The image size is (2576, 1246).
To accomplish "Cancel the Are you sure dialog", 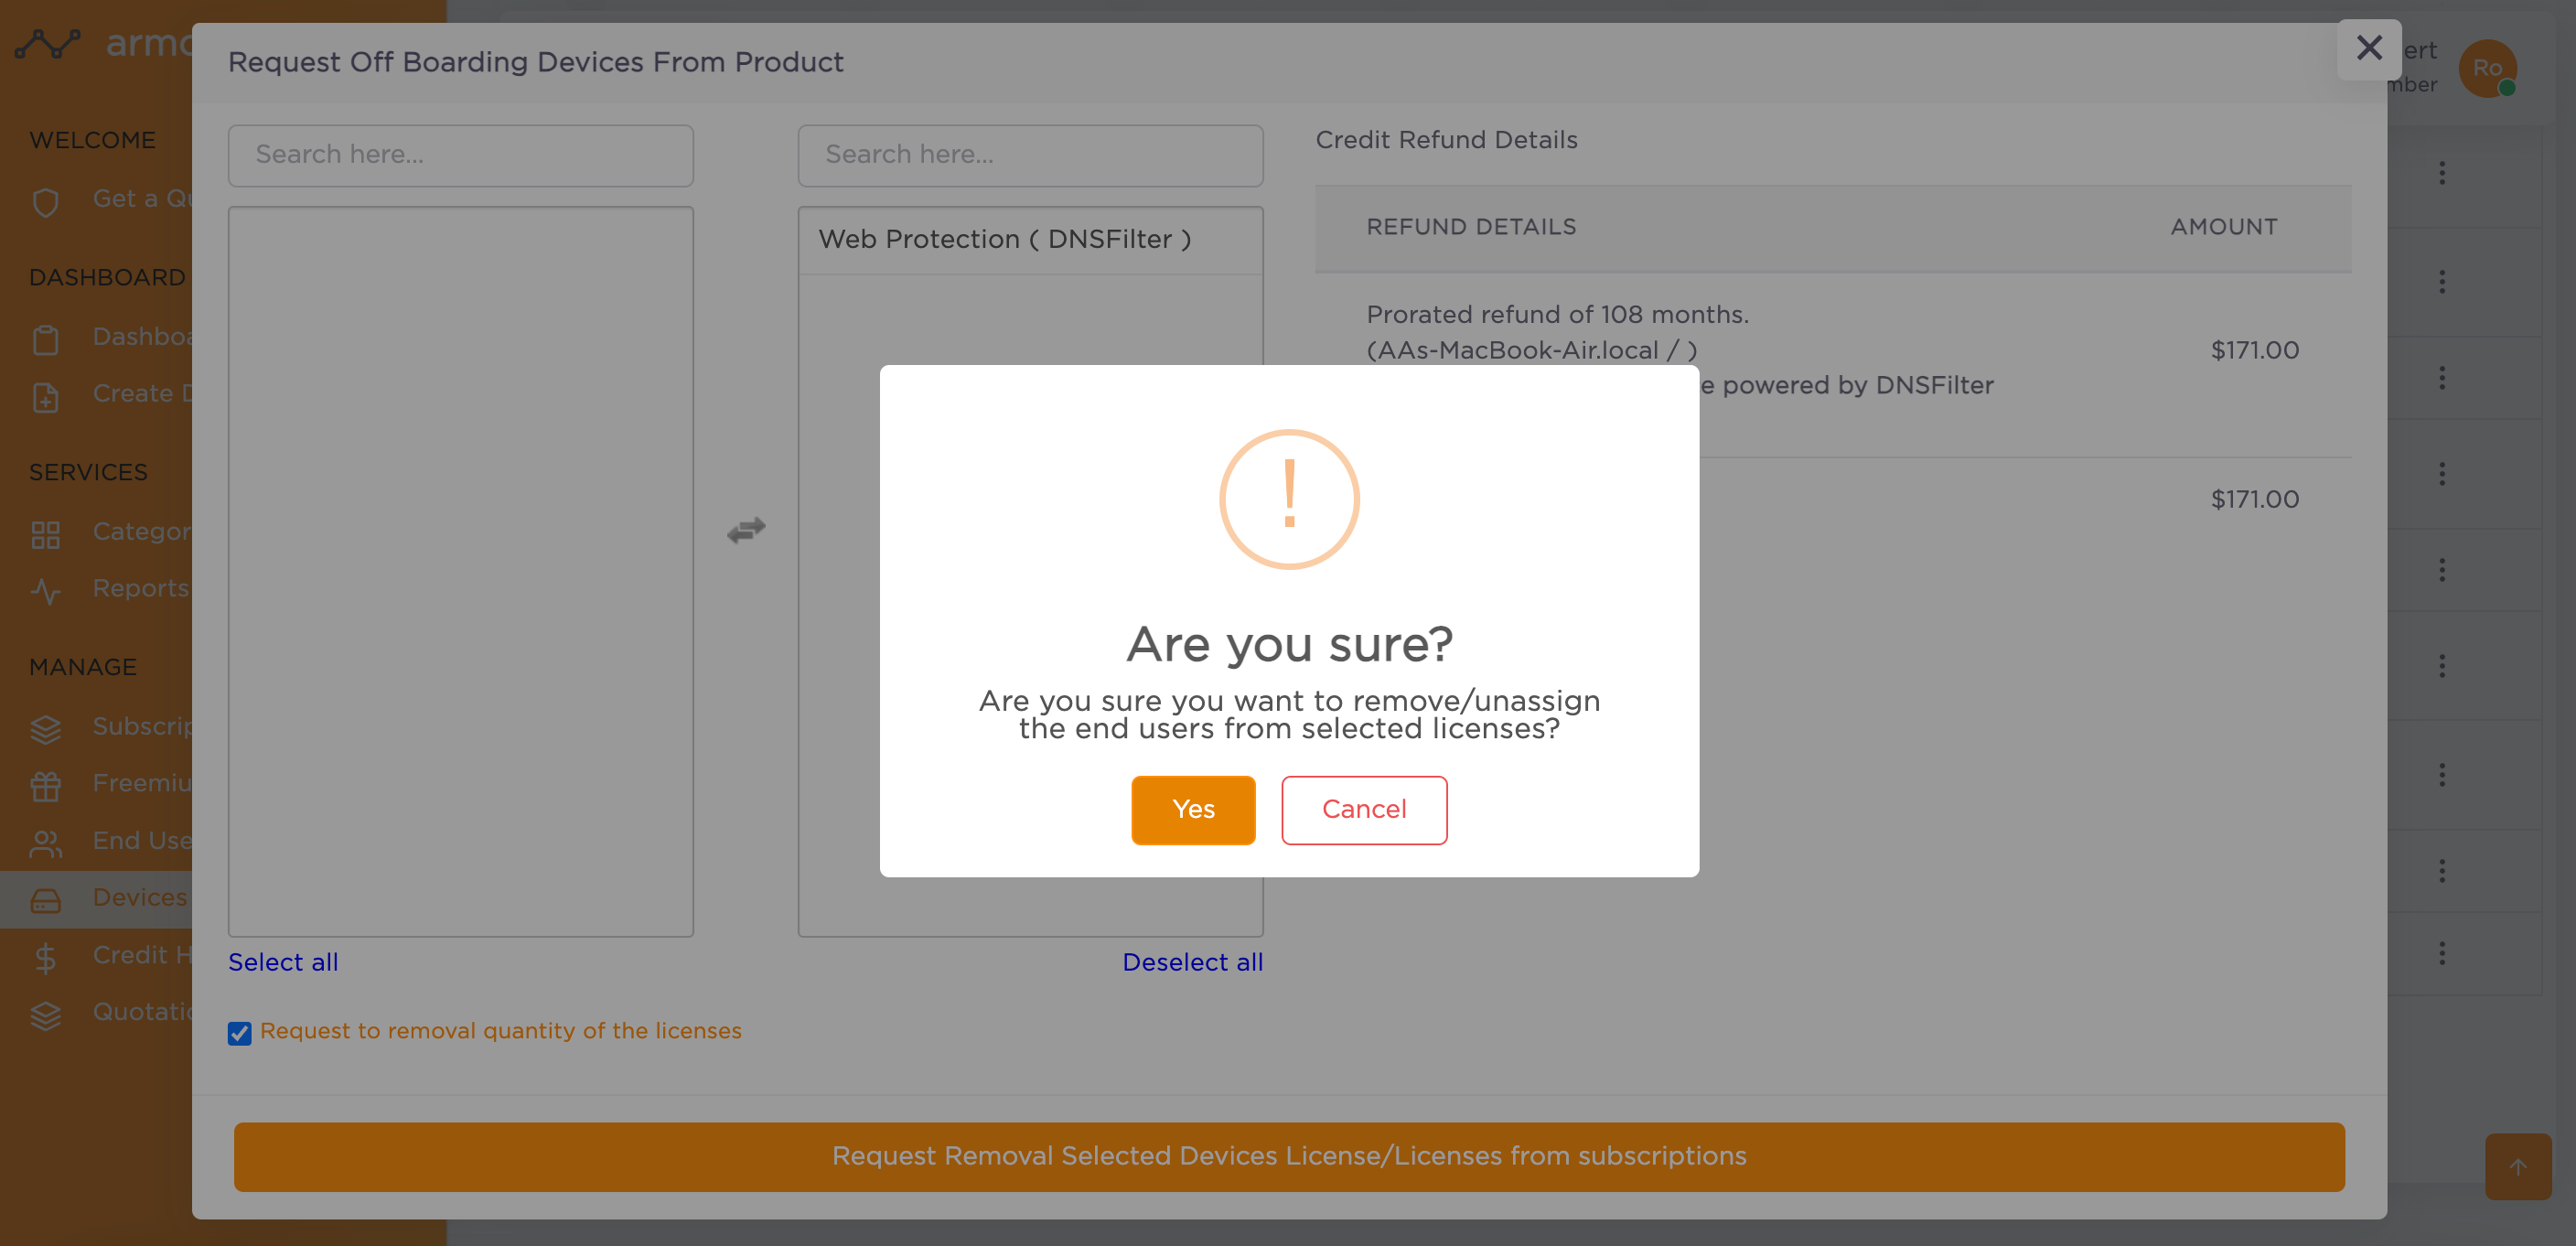I will point(1364,809).
